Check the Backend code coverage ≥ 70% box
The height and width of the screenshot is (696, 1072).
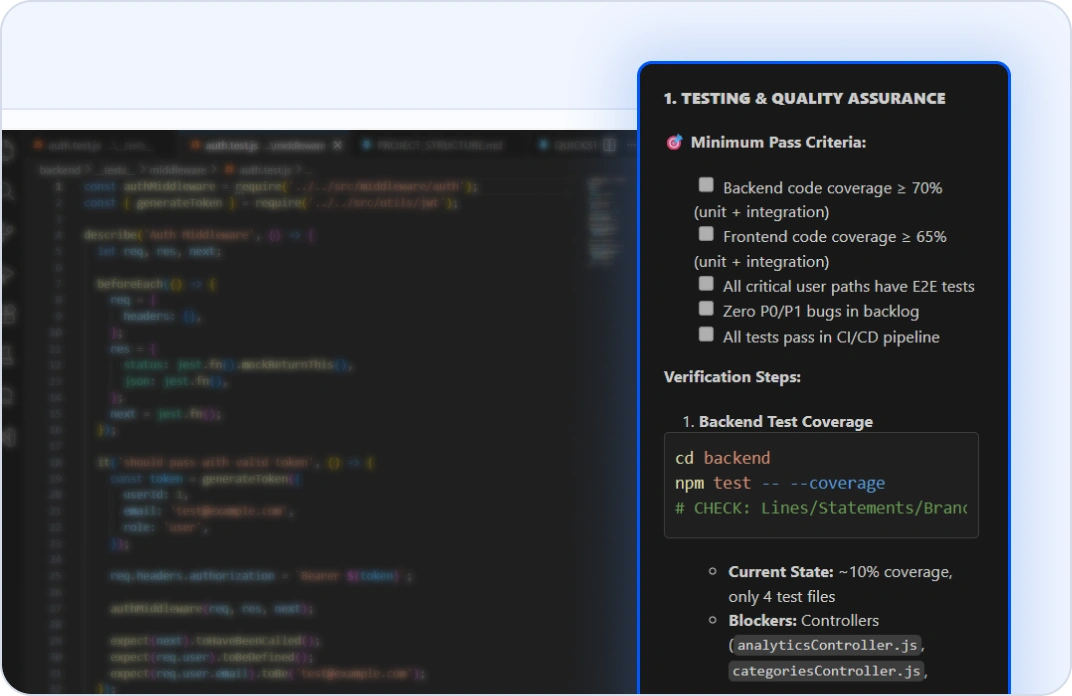click(706, 185)
